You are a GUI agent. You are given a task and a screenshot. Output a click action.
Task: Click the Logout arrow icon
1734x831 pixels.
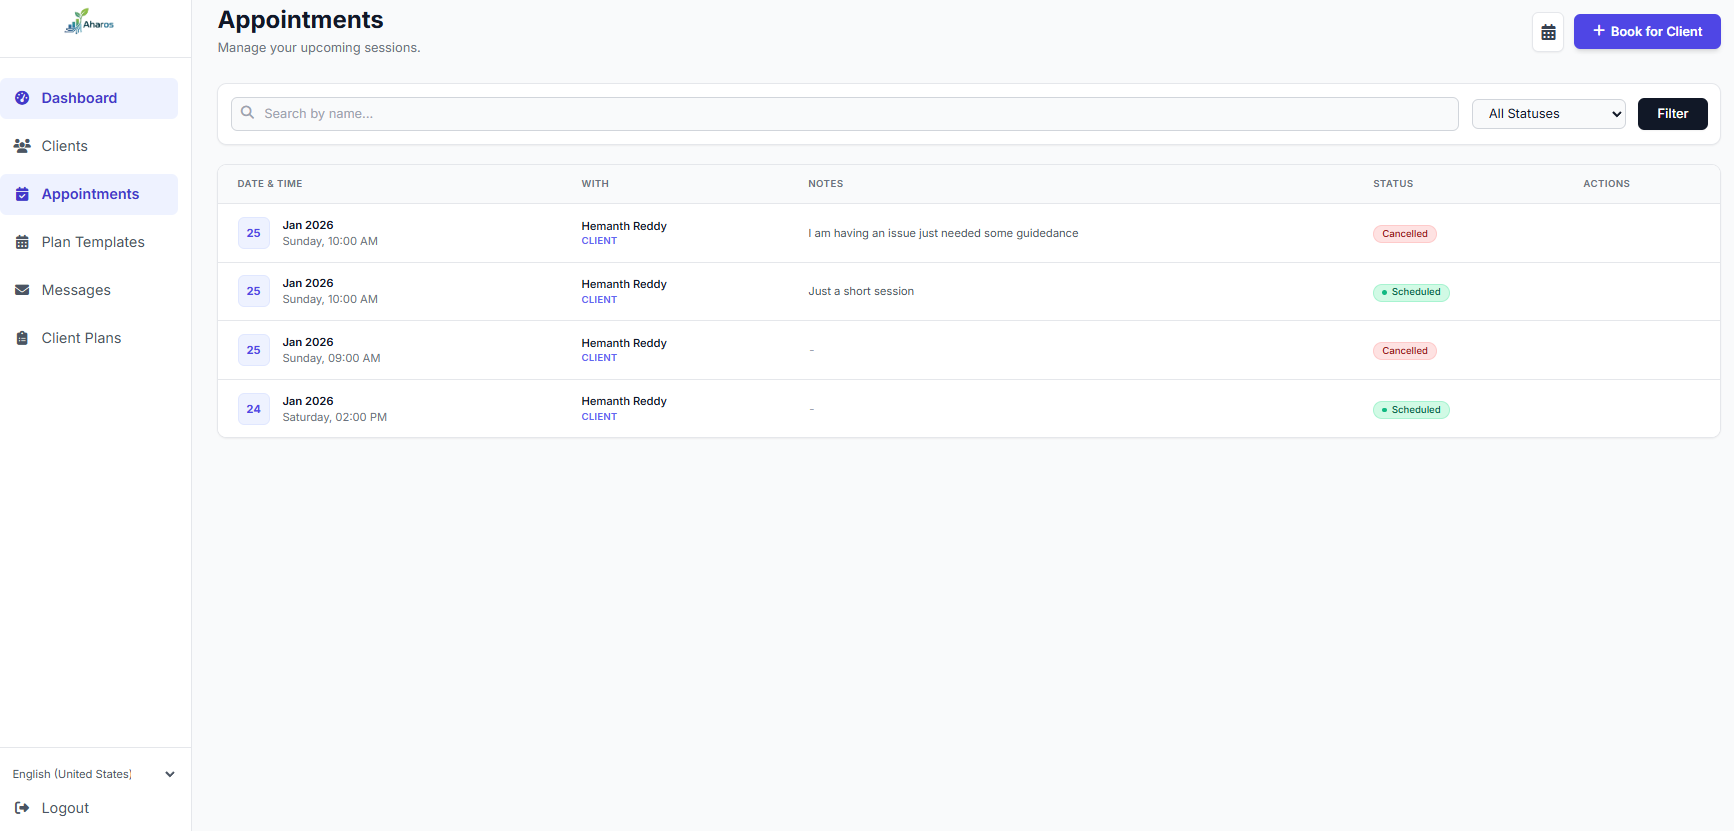[x=22, y=808]
